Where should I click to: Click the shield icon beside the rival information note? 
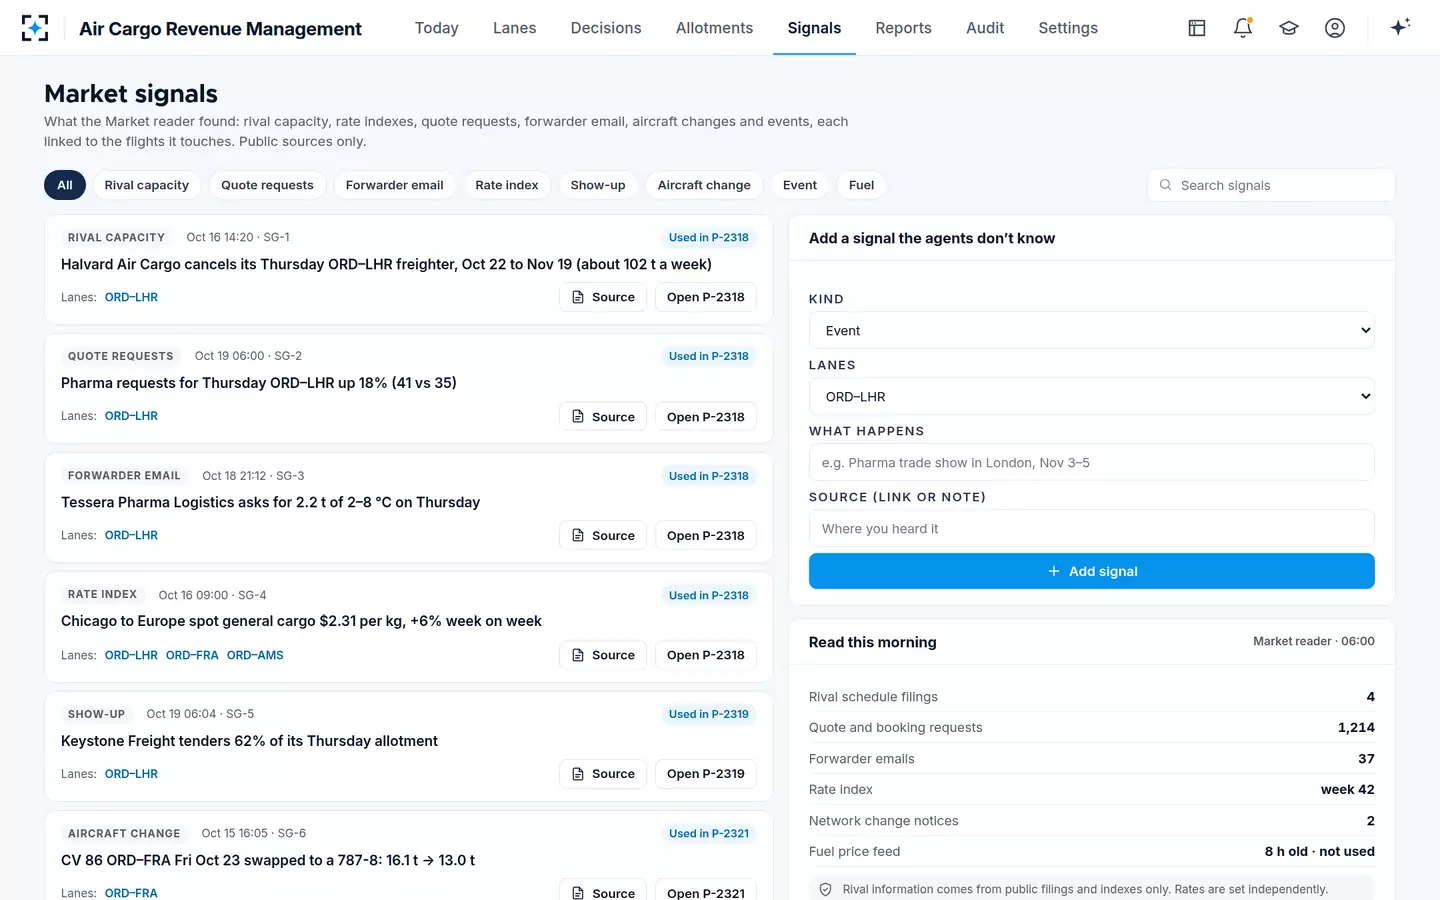pyautogui.click(x=826, y=889)
